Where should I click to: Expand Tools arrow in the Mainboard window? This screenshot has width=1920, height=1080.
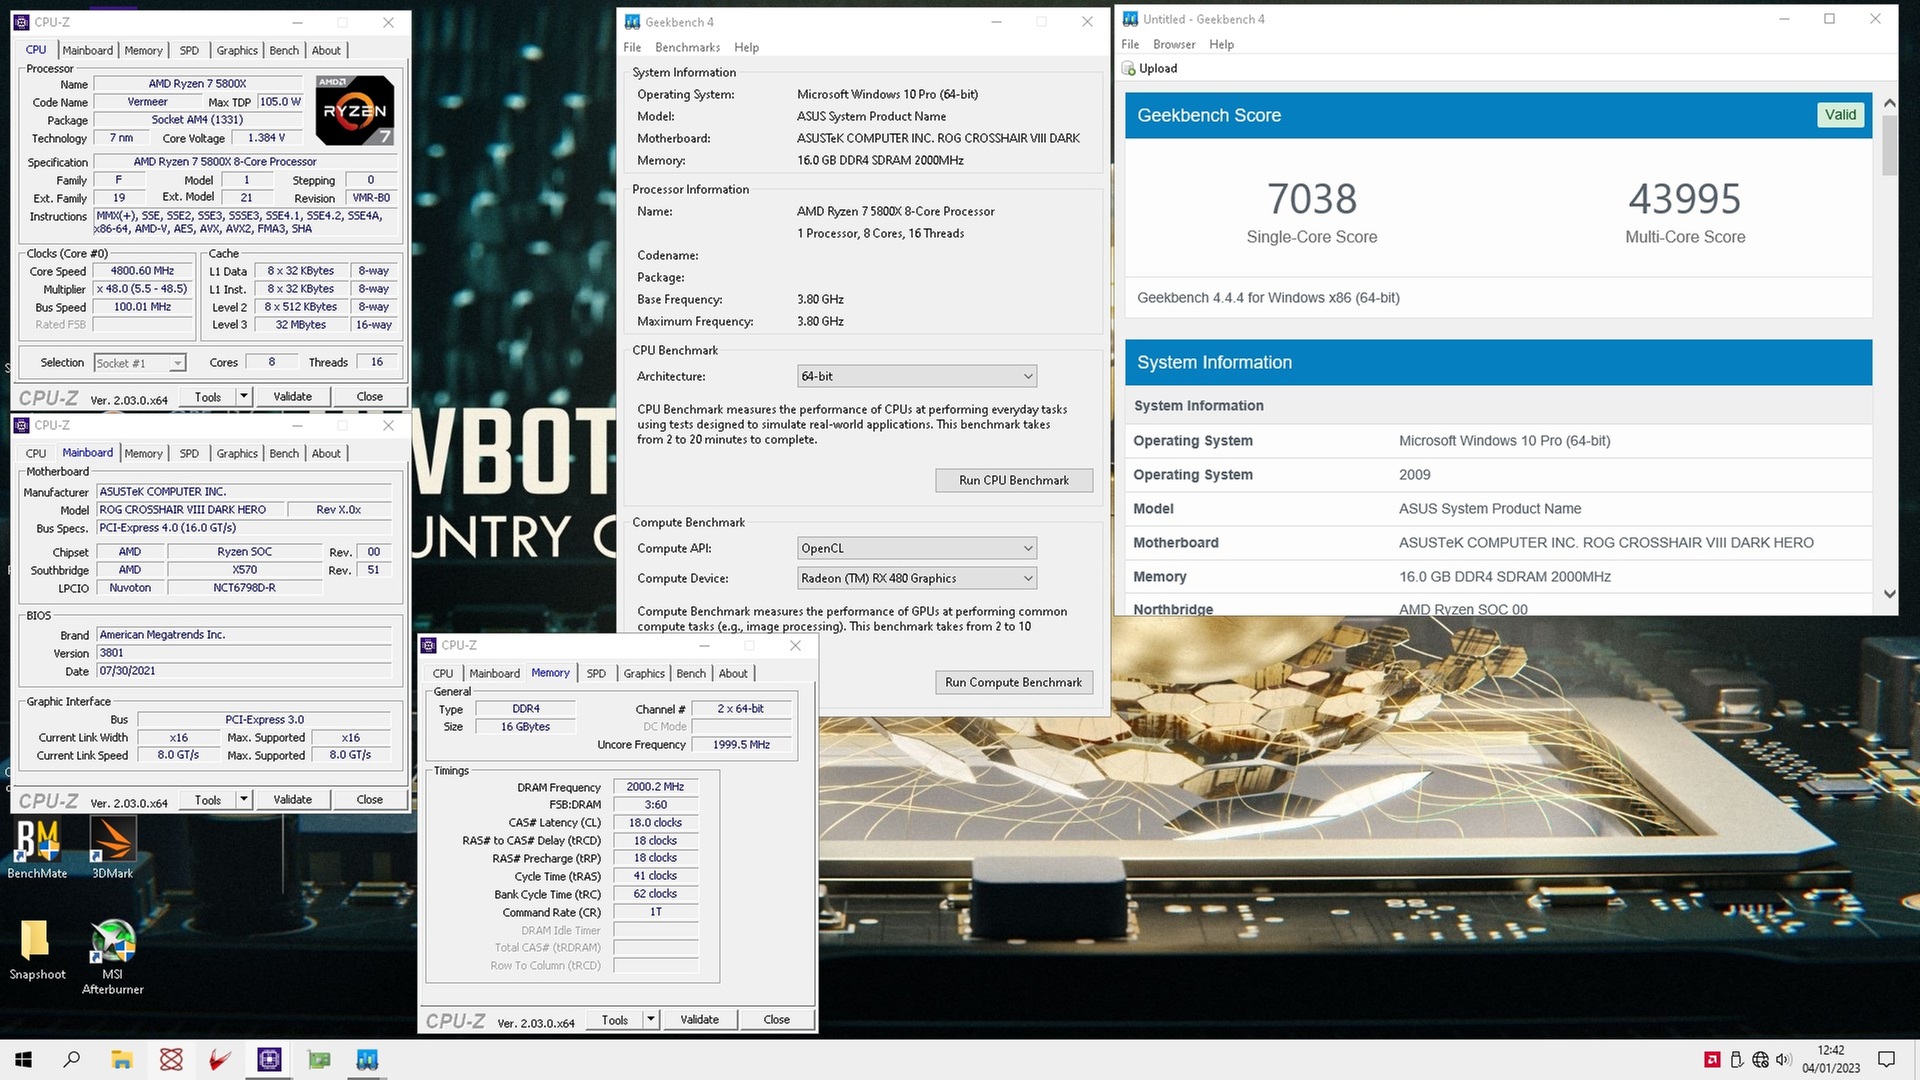click(x=243, y=800)
